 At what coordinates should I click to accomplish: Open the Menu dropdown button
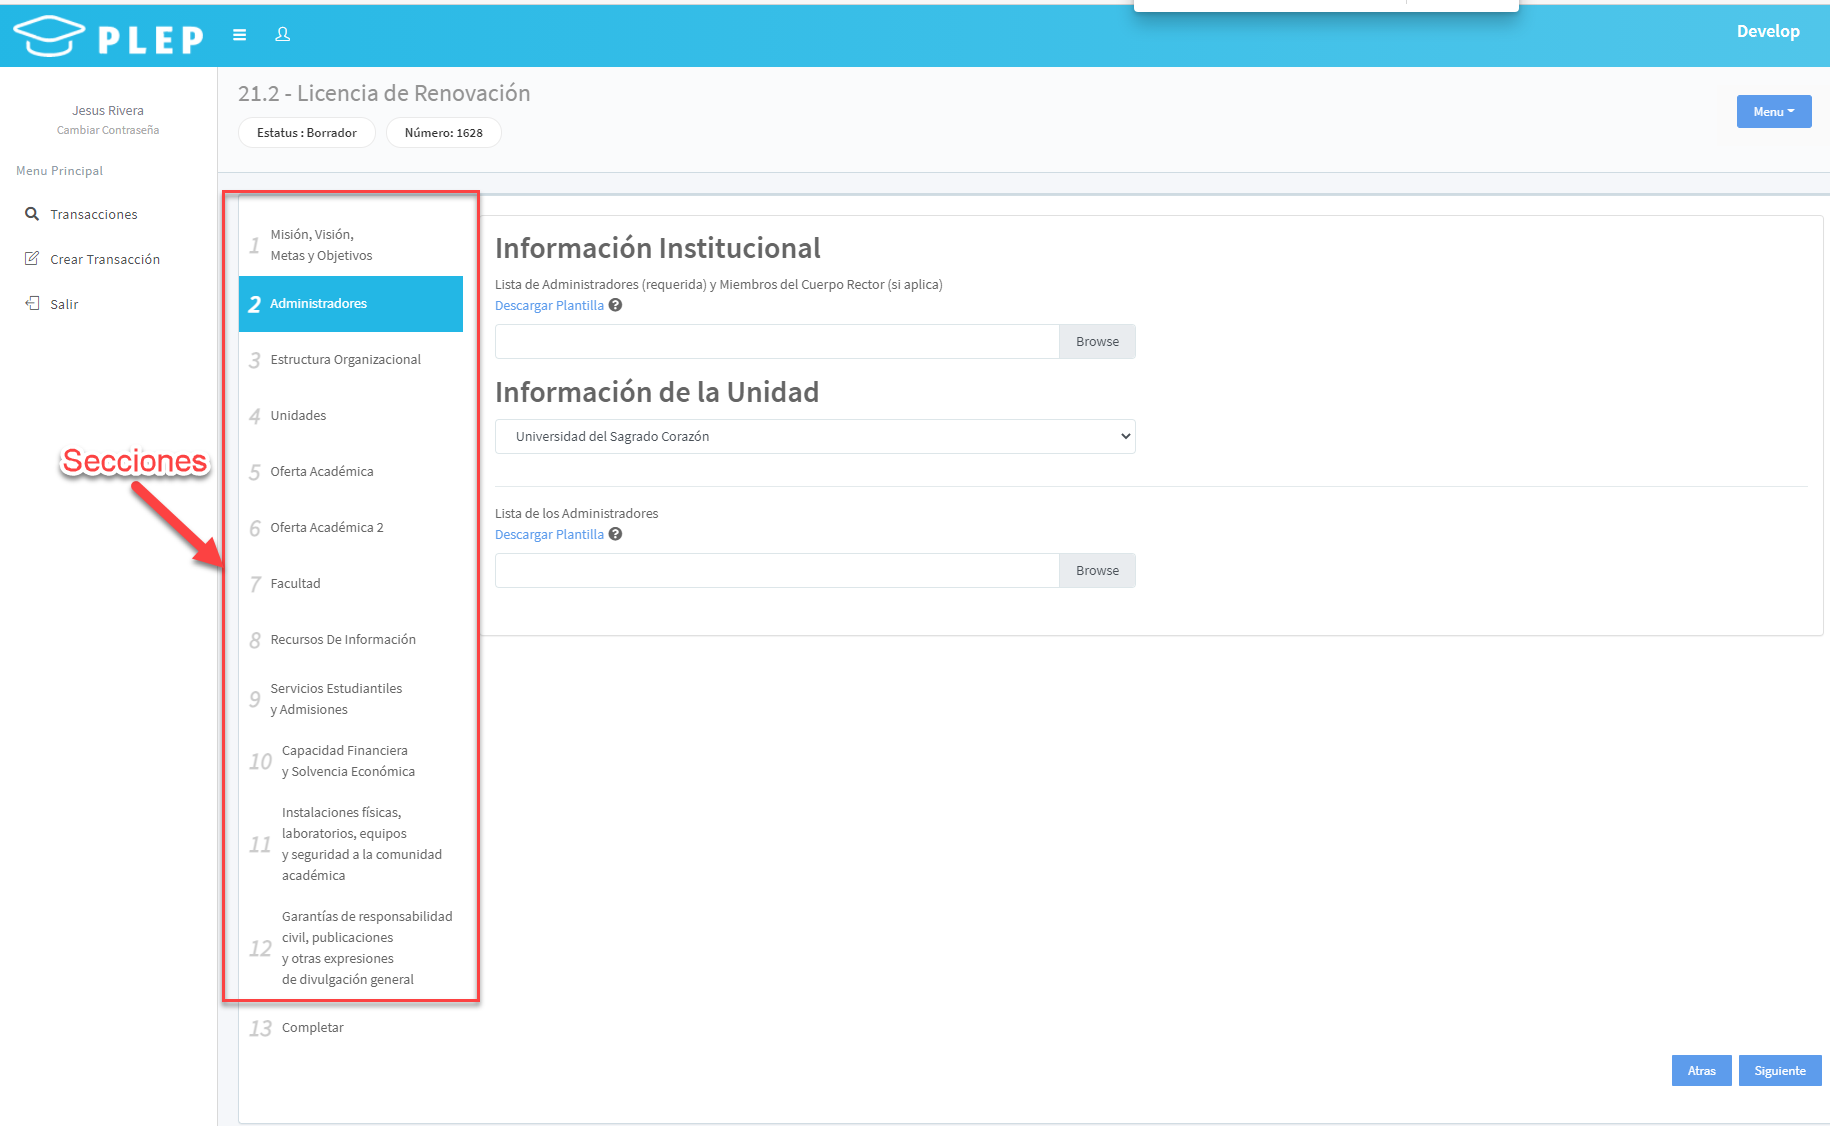1774,112
